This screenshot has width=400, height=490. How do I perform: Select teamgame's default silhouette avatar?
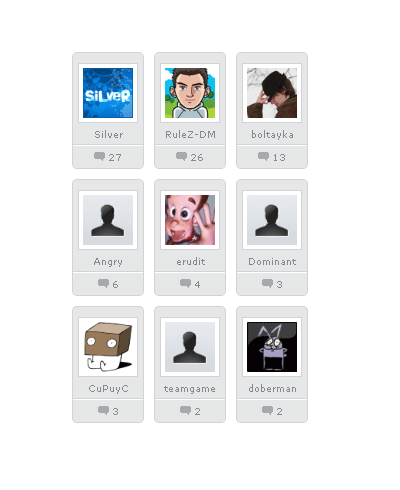pyautogui.click(x=190, y=347)
